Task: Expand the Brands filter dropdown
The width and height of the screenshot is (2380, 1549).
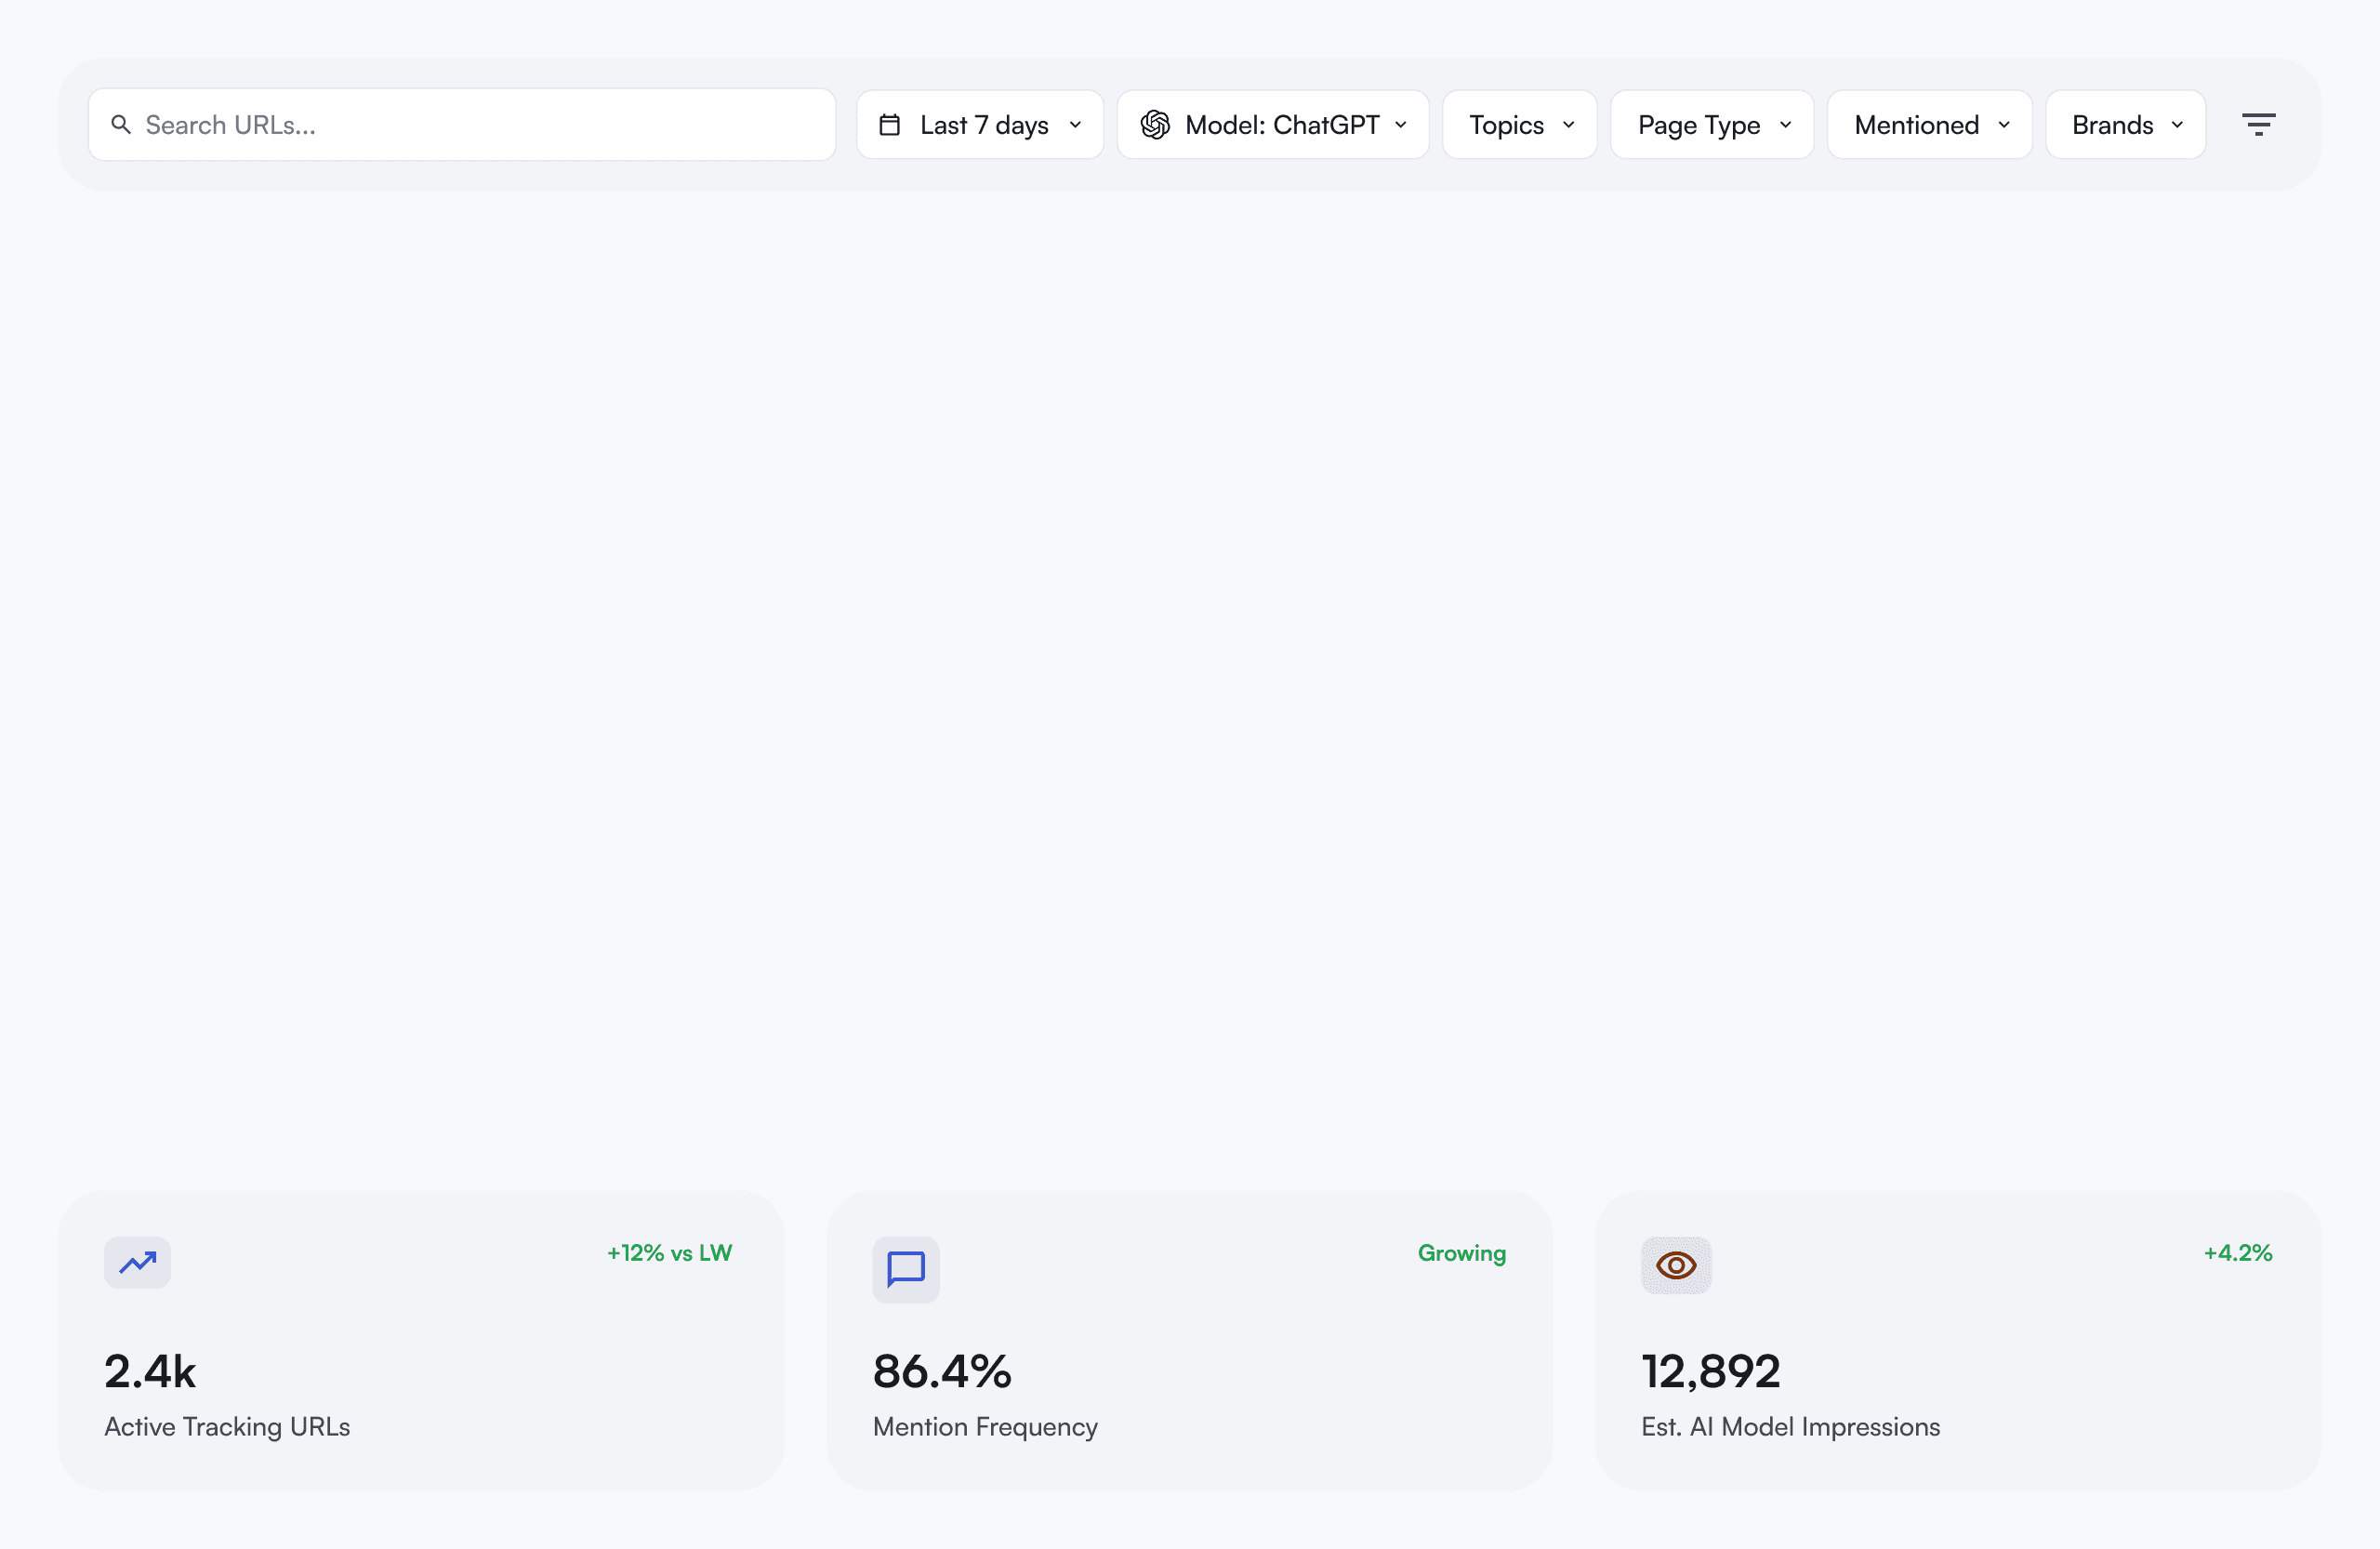Action: coord(2125,125)
